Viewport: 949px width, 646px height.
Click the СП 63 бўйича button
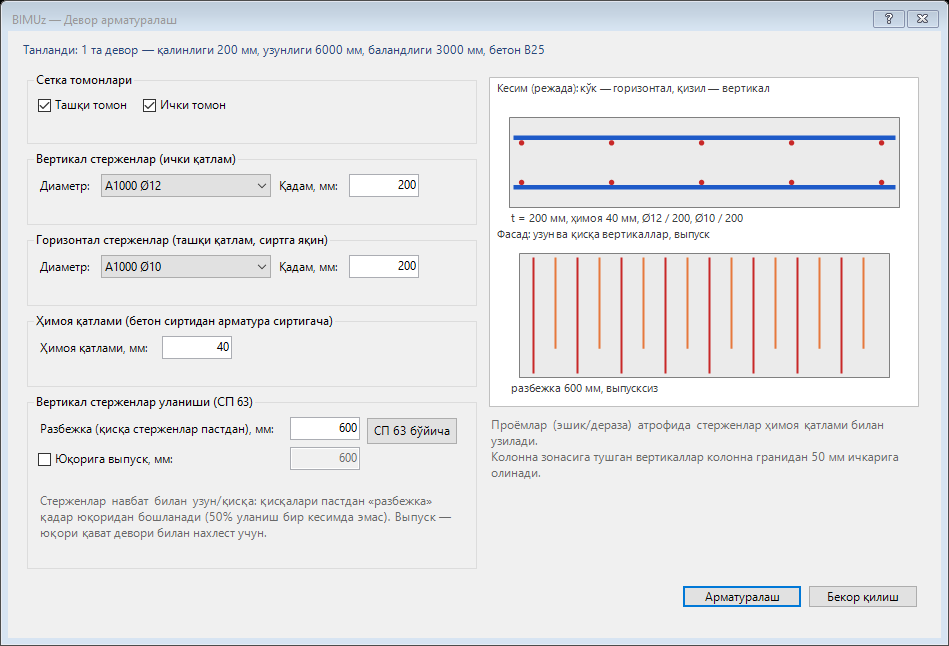(412, 430)
